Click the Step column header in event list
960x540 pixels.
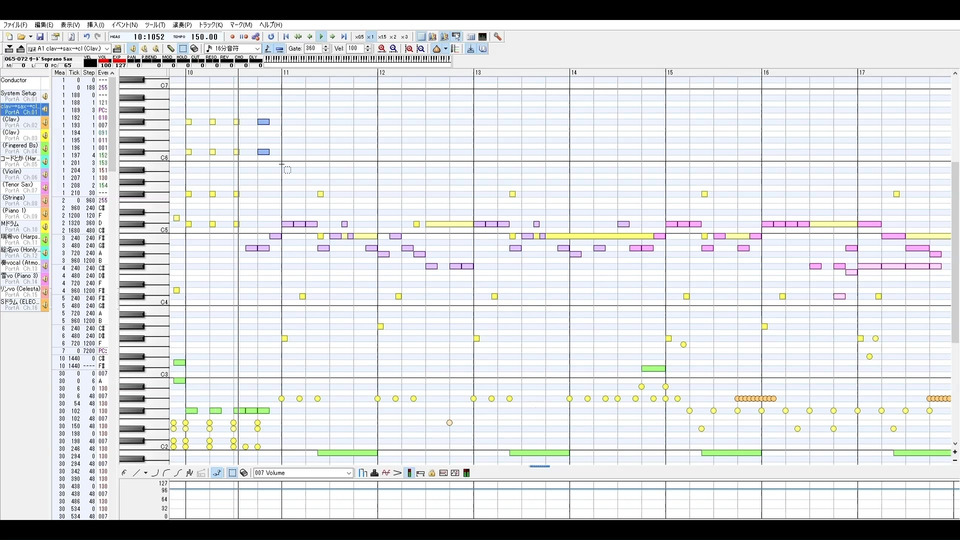pos(89,72)
